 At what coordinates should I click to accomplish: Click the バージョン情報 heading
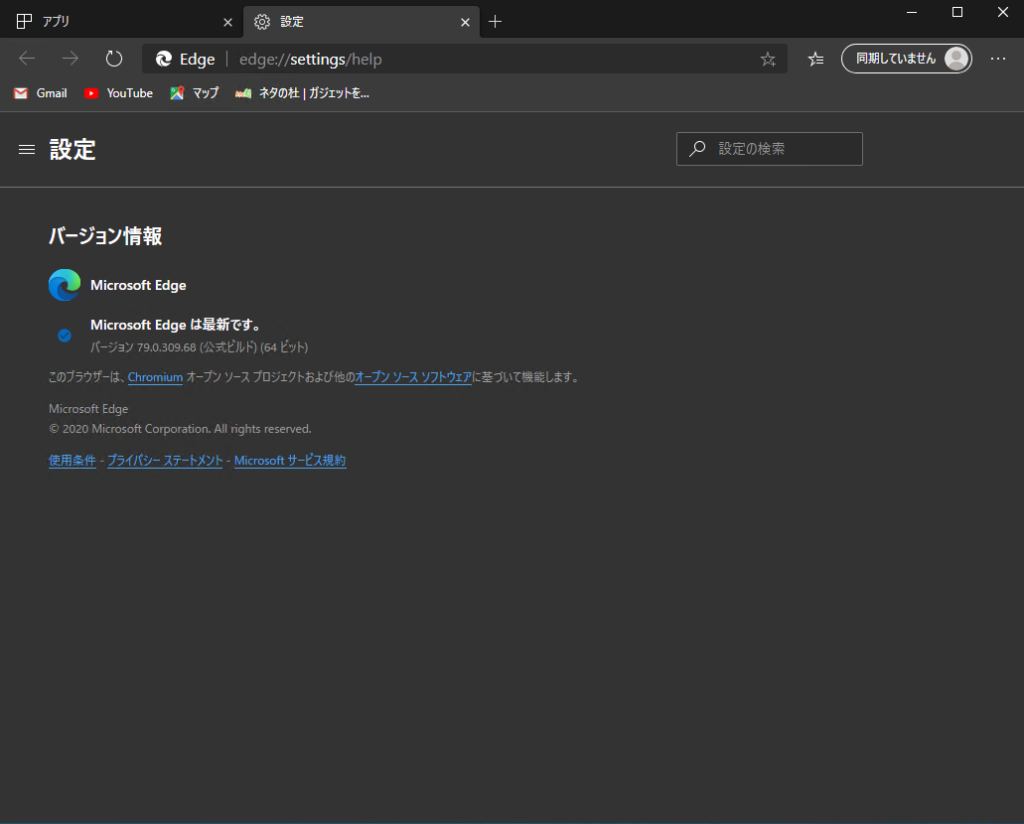tap(105, 236)
